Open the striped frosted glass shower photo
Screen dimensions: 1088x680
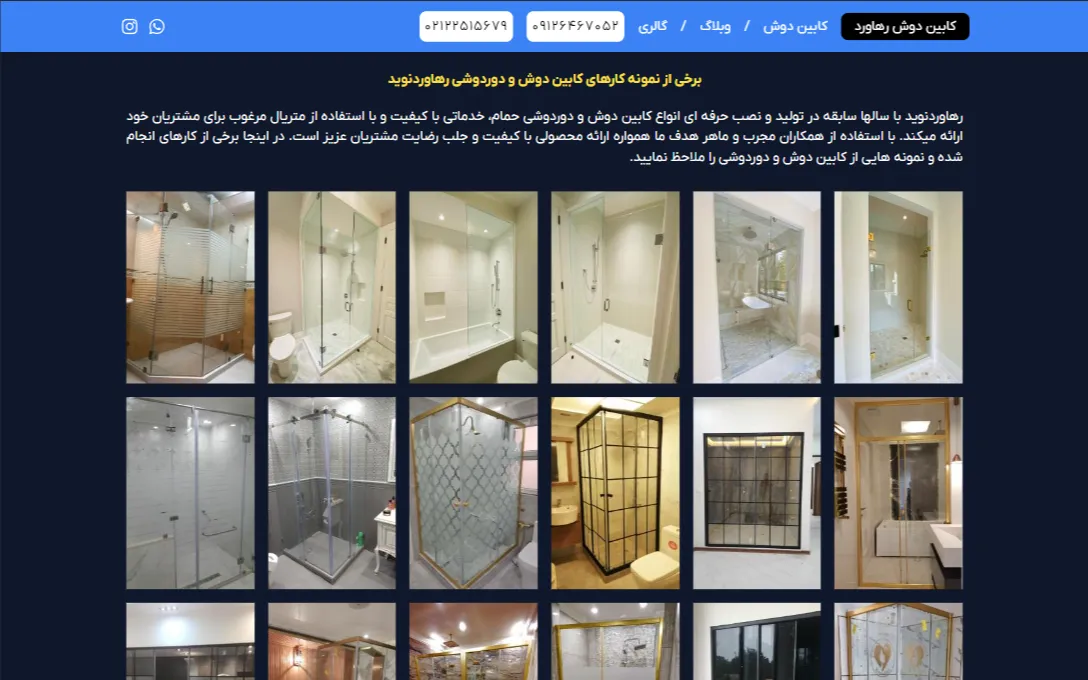190,287
